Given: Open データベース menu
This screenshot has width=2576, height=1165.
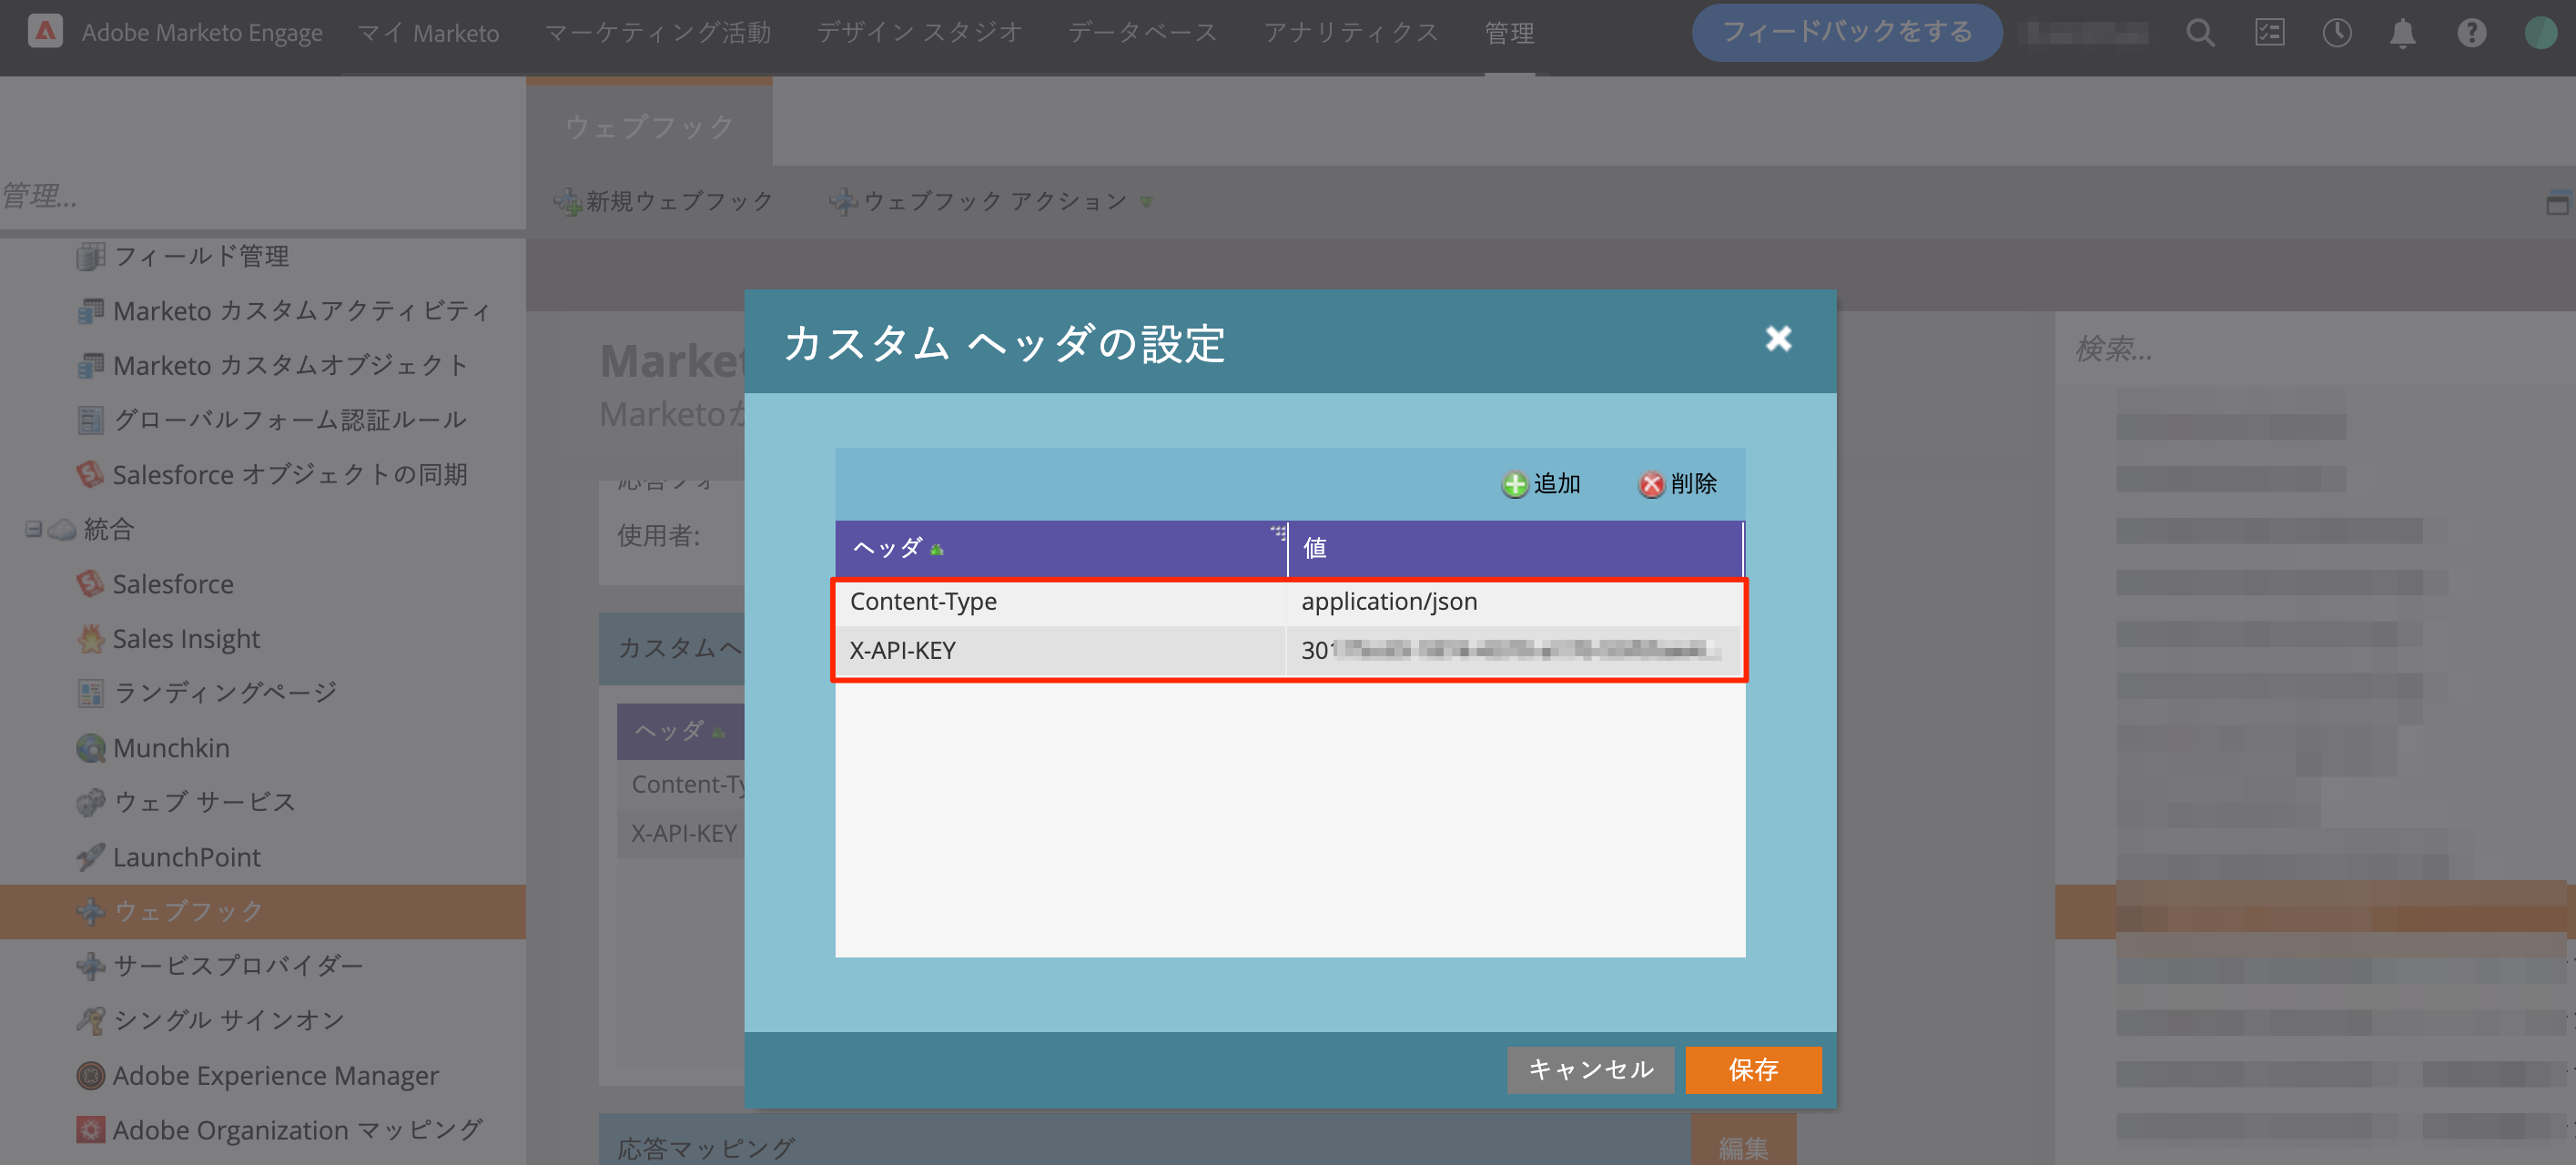Looking at the screenshot, I should [x=1142, y=33].
